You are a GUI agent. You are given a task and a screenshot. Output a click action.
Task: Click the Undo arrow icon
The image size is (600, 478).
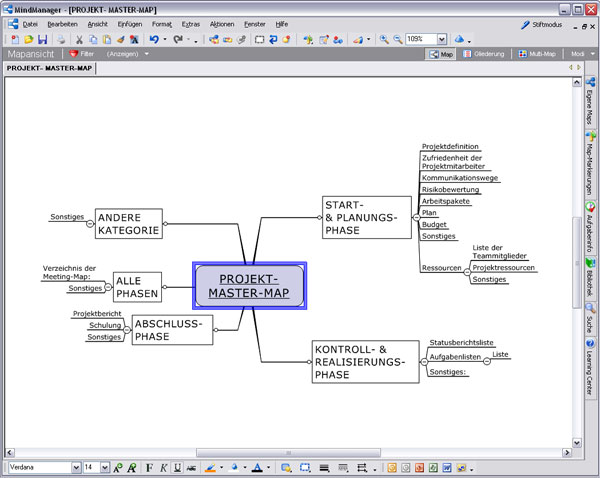click(x=154, y=39)
